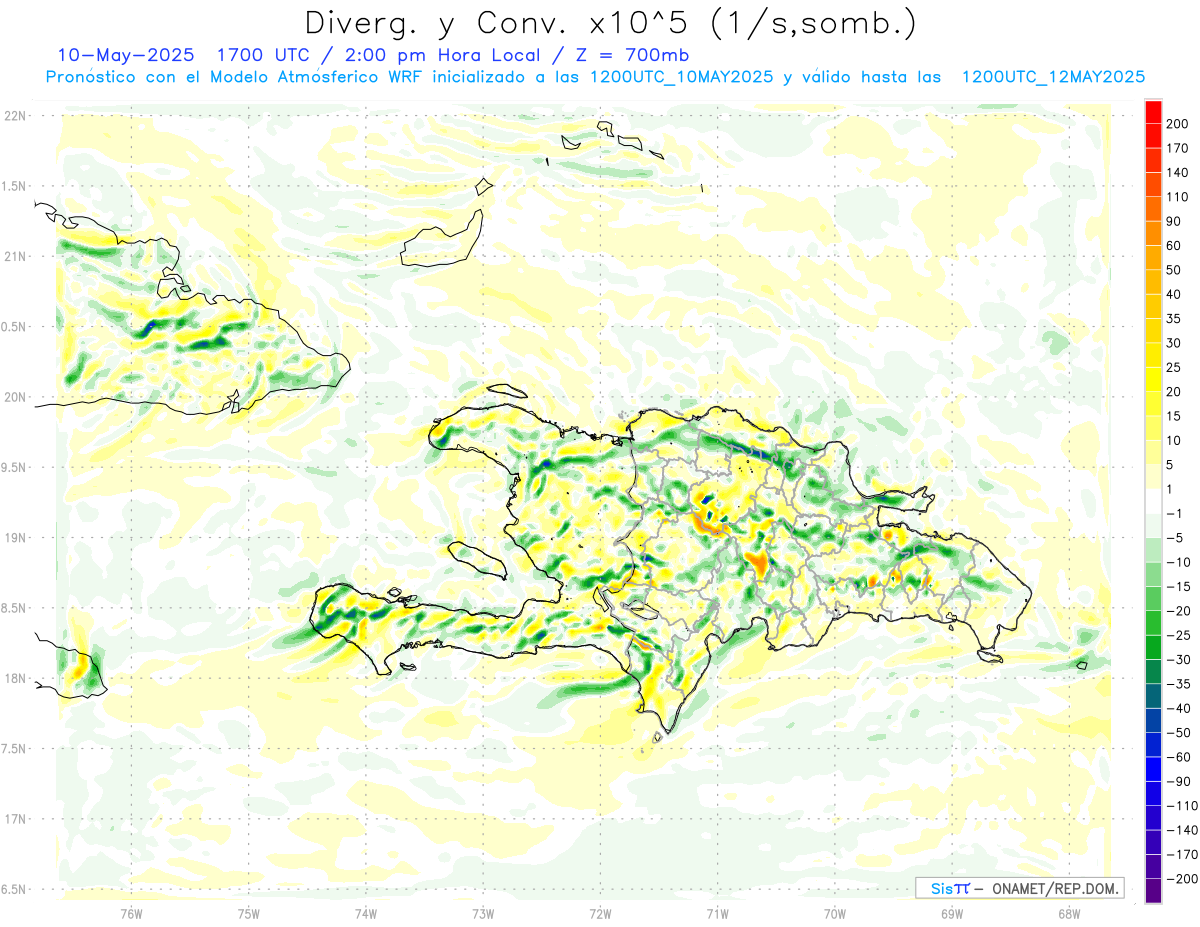Pick the color swatch between 200 and 170
This screenshot has height=927, width=1200.
(x=1153, y=136)
